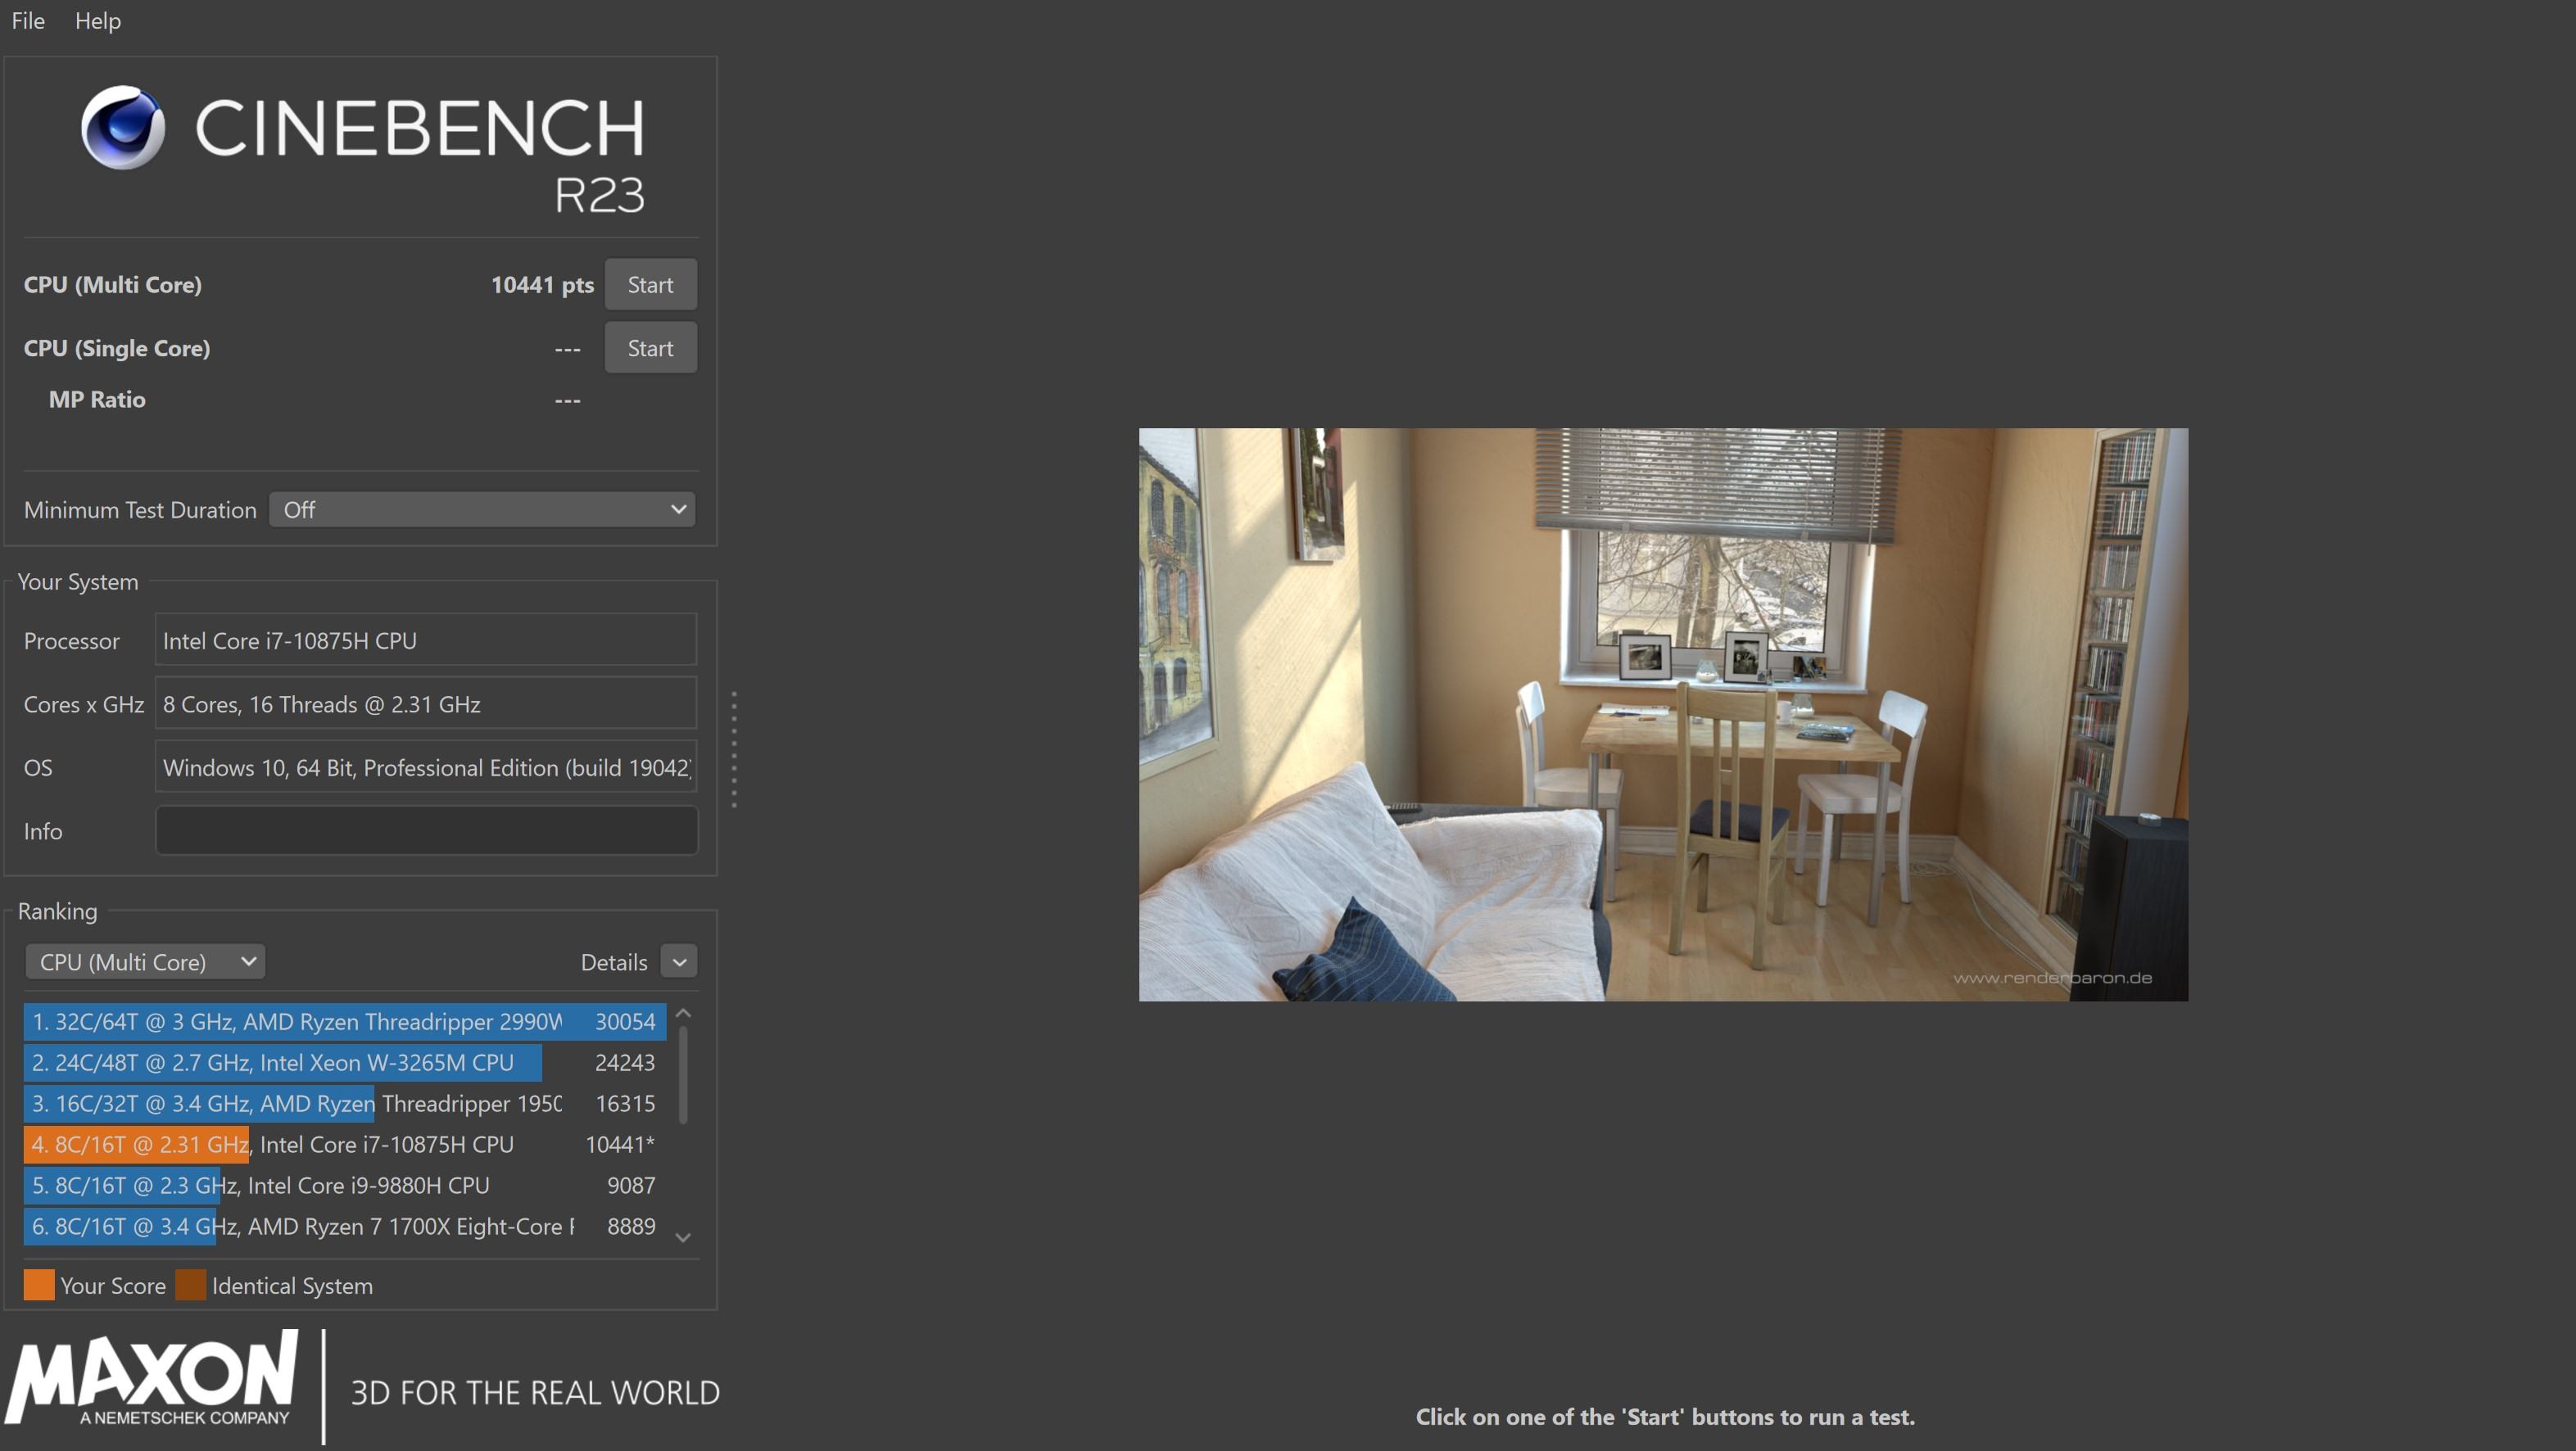Select the AMD Ryzen 7 1700X ranking row
This screenshot has width=2576, height=1451.
coord(345,1227)
